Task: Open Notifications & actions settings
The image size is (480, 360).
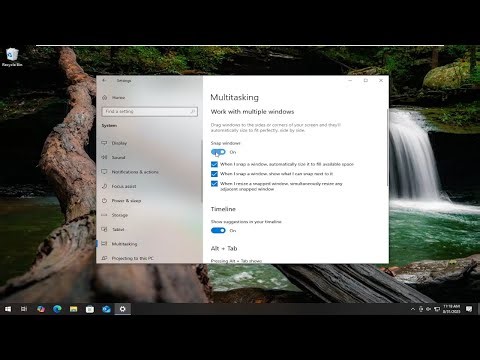Action: pyautogui.click(x=135, y=172)
